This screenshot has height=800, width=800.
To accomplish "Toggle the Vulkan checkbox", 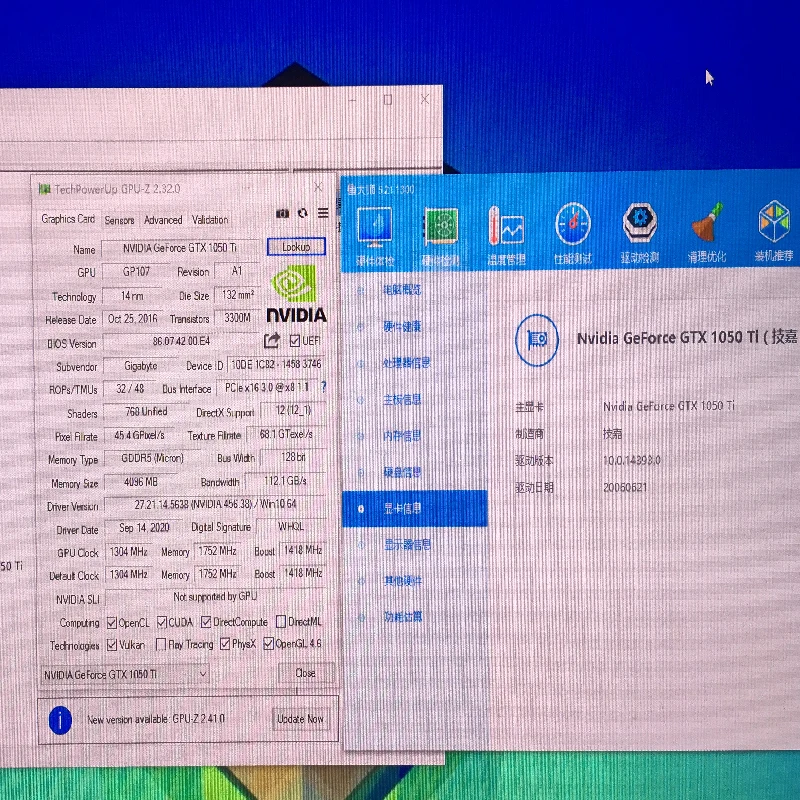I will point(112,645).
